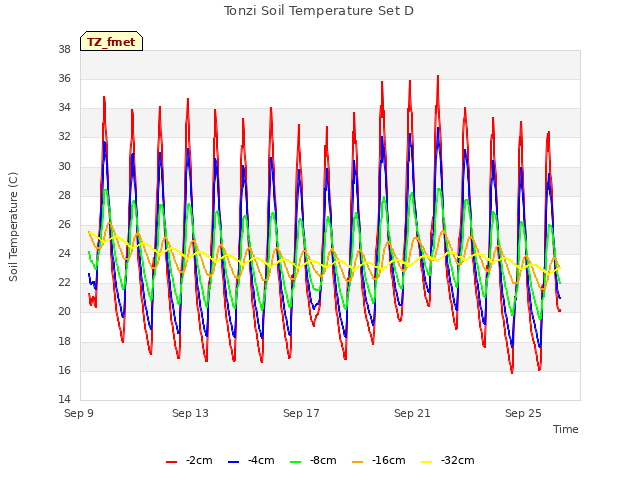Click the yellow -32cm legend swatch
Viewport: 640px width, 480px height.
click(427, 462)
